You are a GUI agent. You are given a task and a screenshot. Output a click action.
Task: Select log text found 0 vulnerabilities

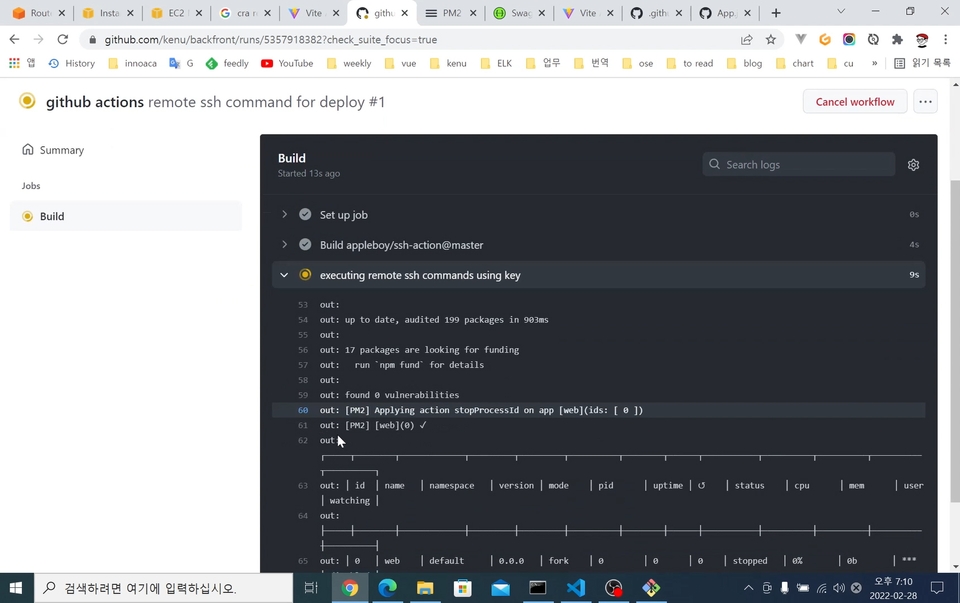402,395
